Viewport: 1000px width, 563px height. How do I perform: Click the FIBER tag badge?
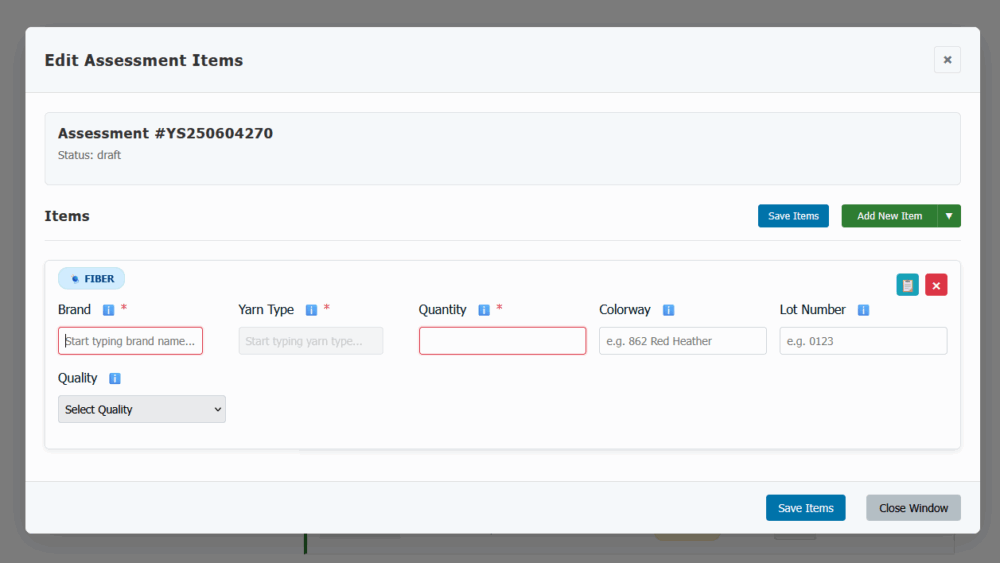92,279
